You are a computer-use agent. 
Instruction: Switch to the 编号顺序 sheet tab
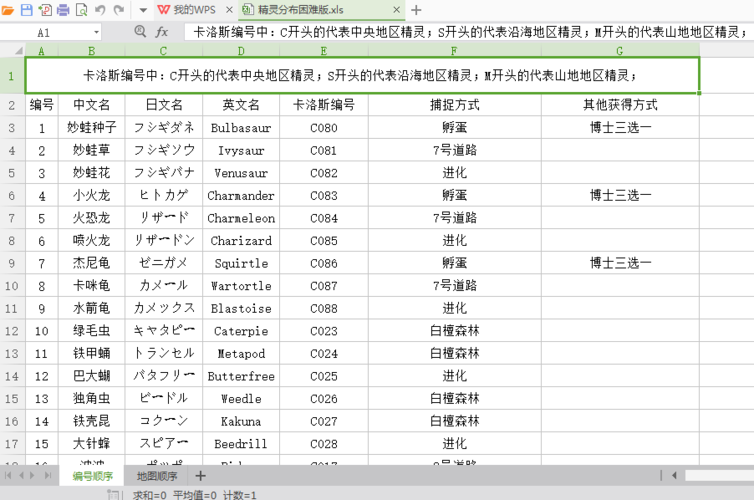click(x=92, y=476)
